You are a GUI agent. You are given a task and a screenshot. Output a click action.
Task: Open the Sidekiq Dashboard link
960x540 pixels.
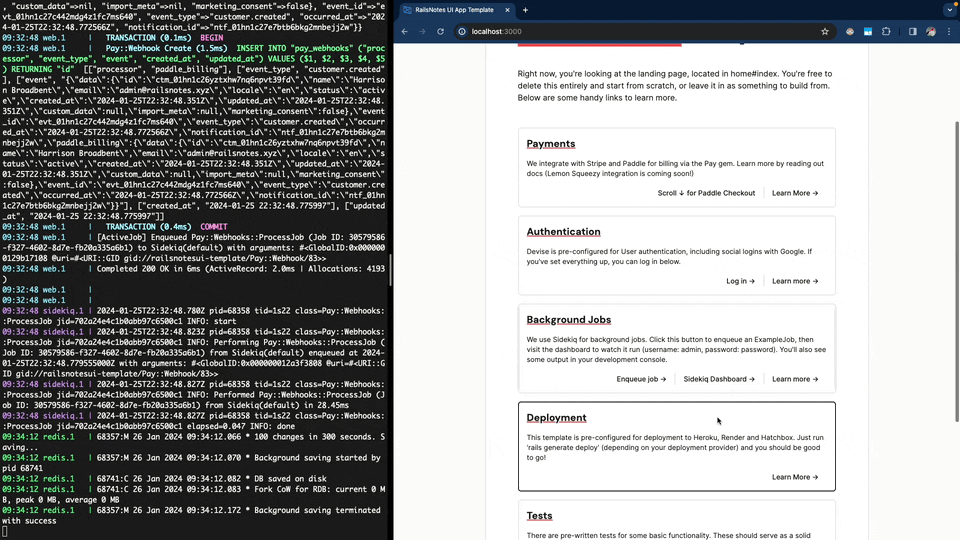click(x=719, y=379)
